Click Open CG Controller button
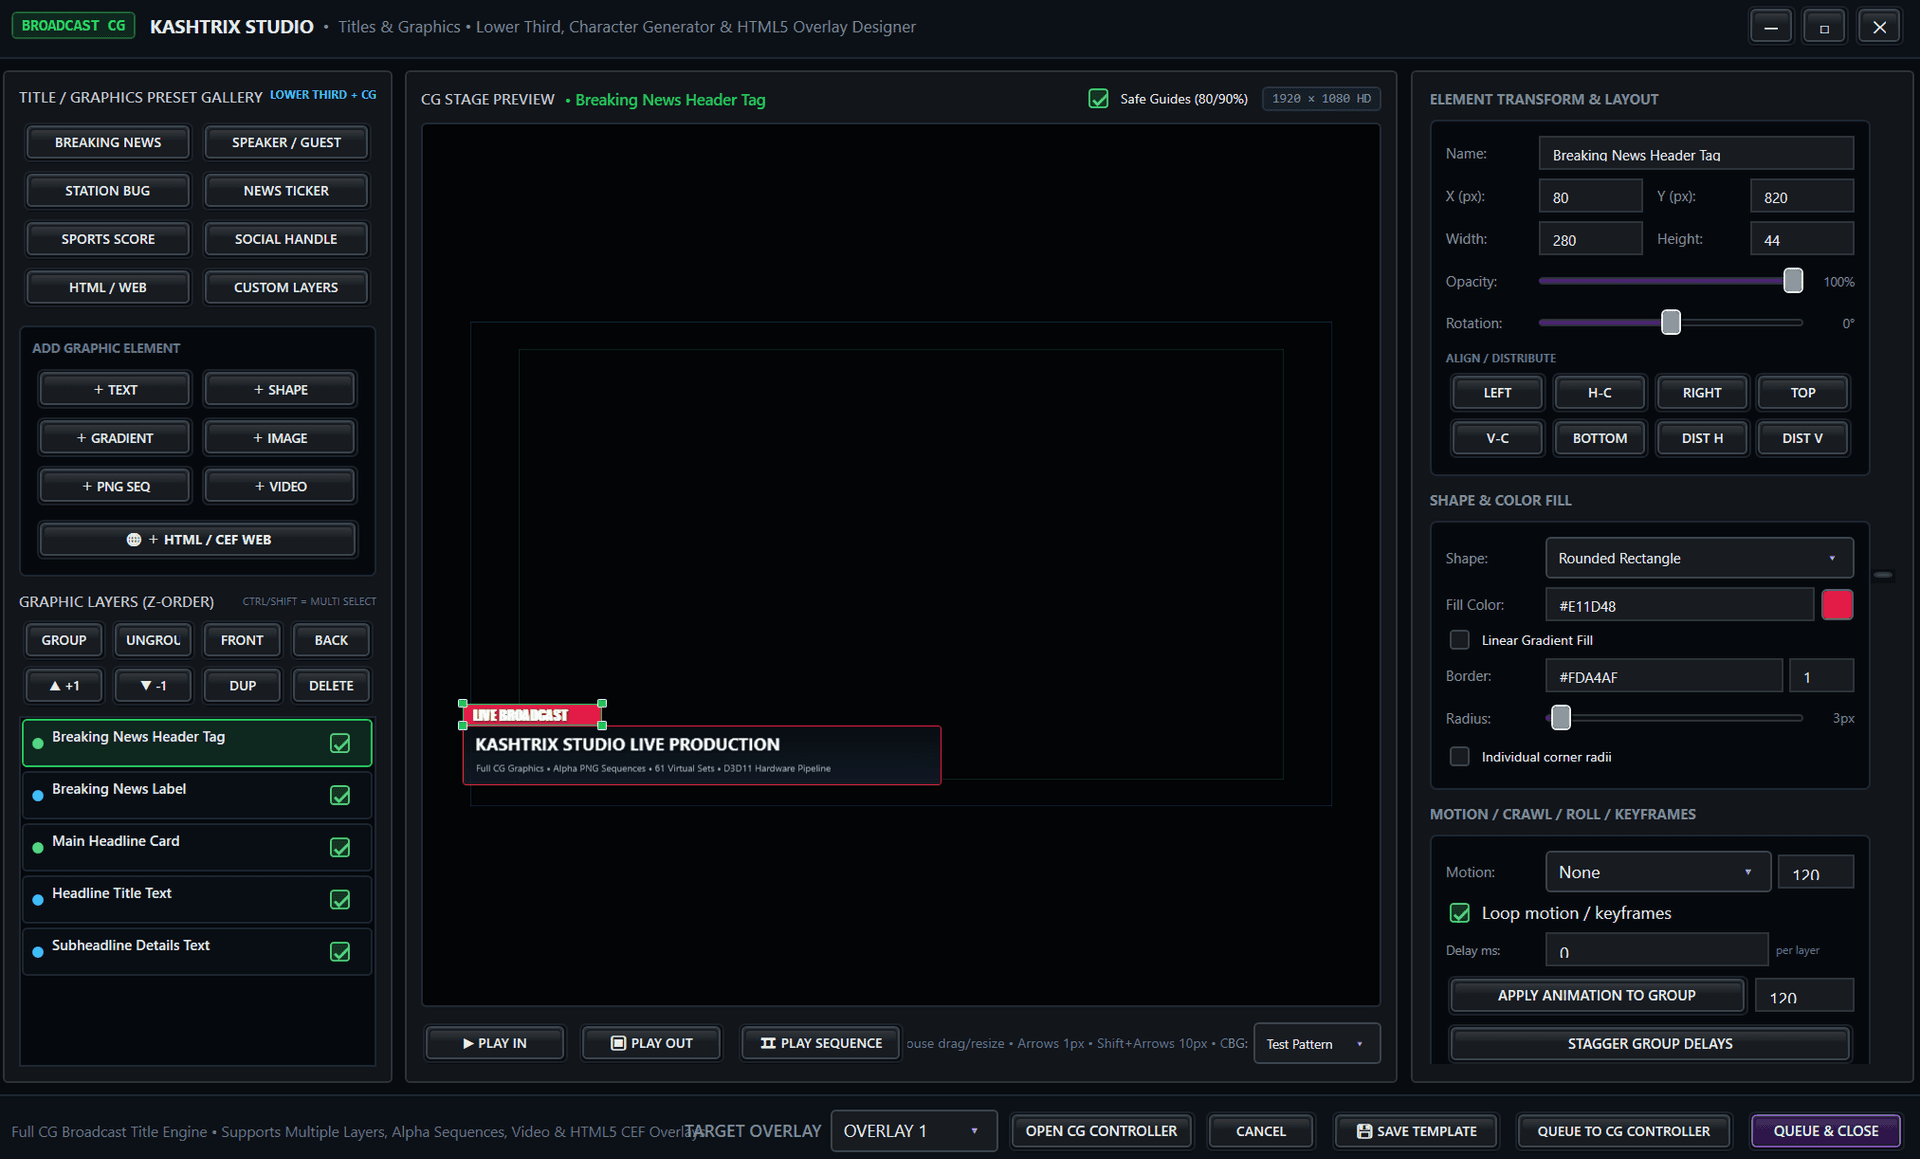Image resolution: width=1920 pixels, height=1159 pixels. pyautogui.click(x=1101, y=1131)
